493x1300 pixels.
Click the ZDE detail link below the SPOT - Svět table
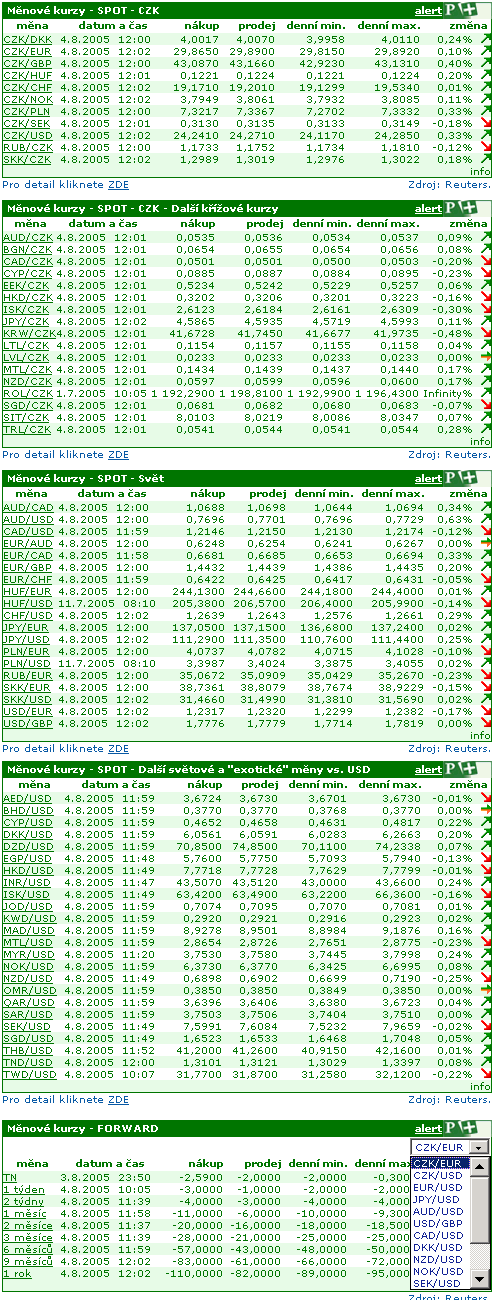pyautogui.click(x=118, y=748)
